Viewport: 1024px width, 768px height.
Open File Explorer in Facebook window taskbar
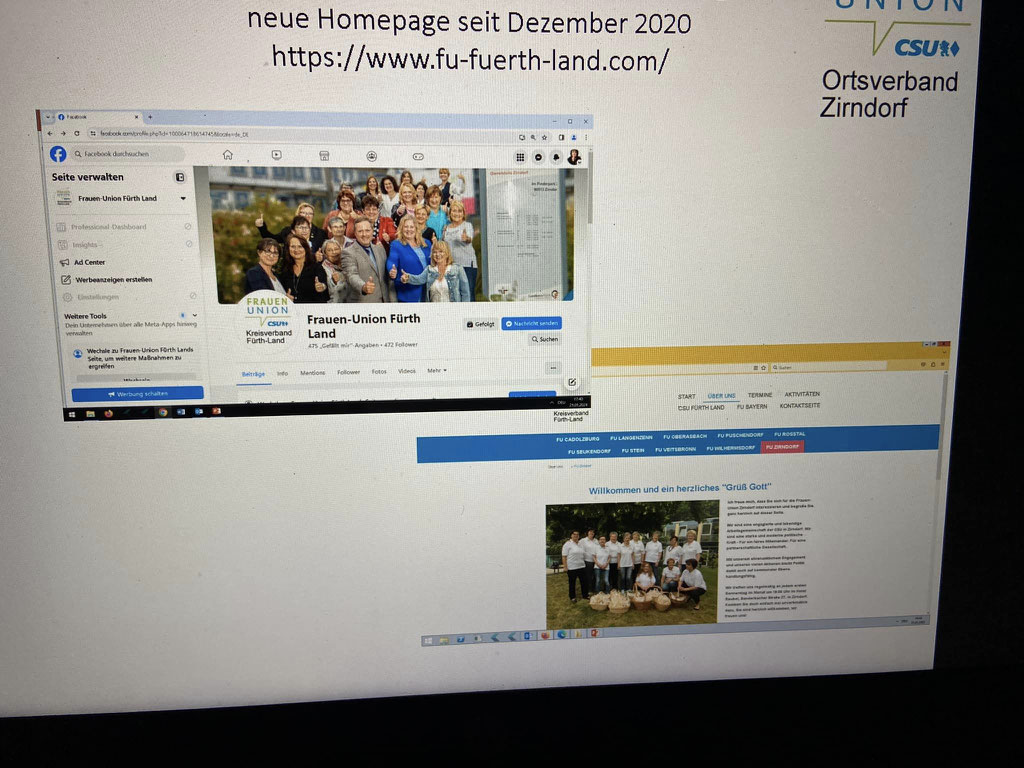click(x=90, y=414)
